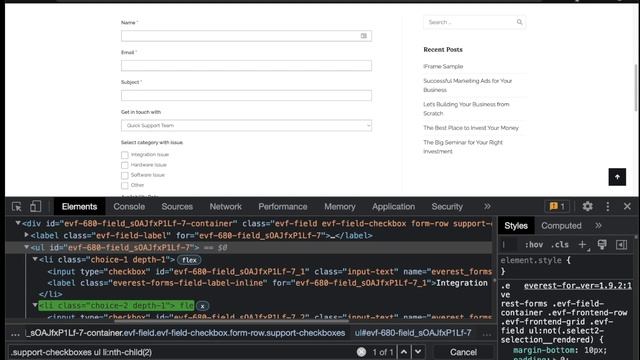Open the Memory tab
The width and height of the screenshot is (640, 360).
340,207
